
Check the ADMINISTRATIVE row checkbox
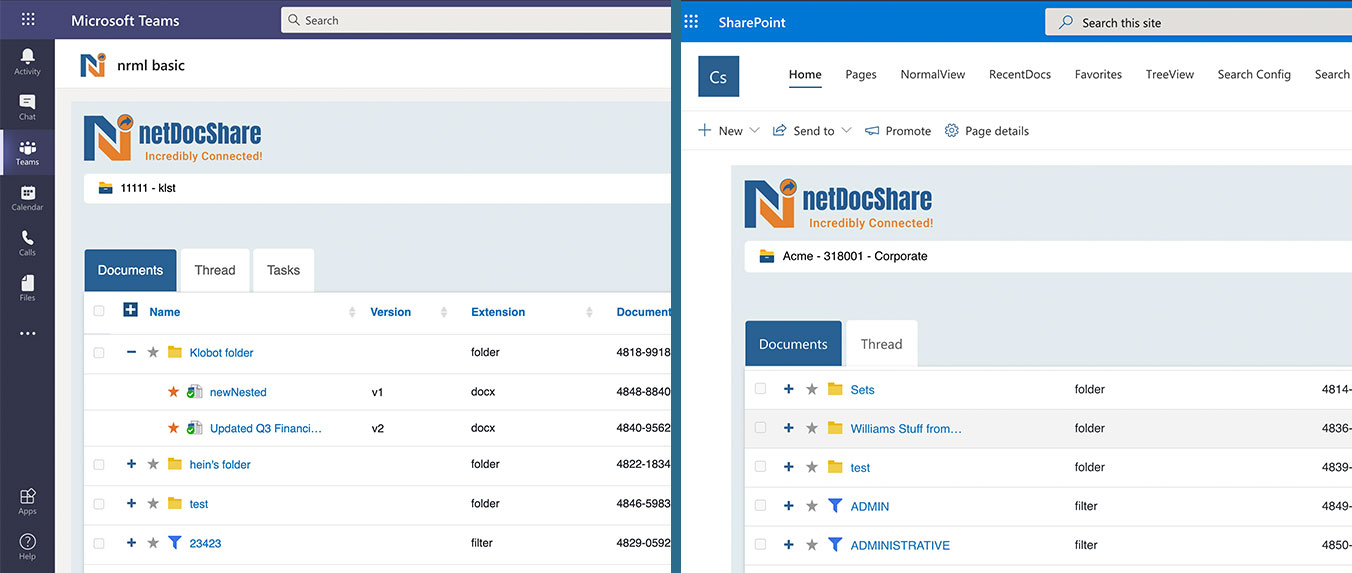760,545
